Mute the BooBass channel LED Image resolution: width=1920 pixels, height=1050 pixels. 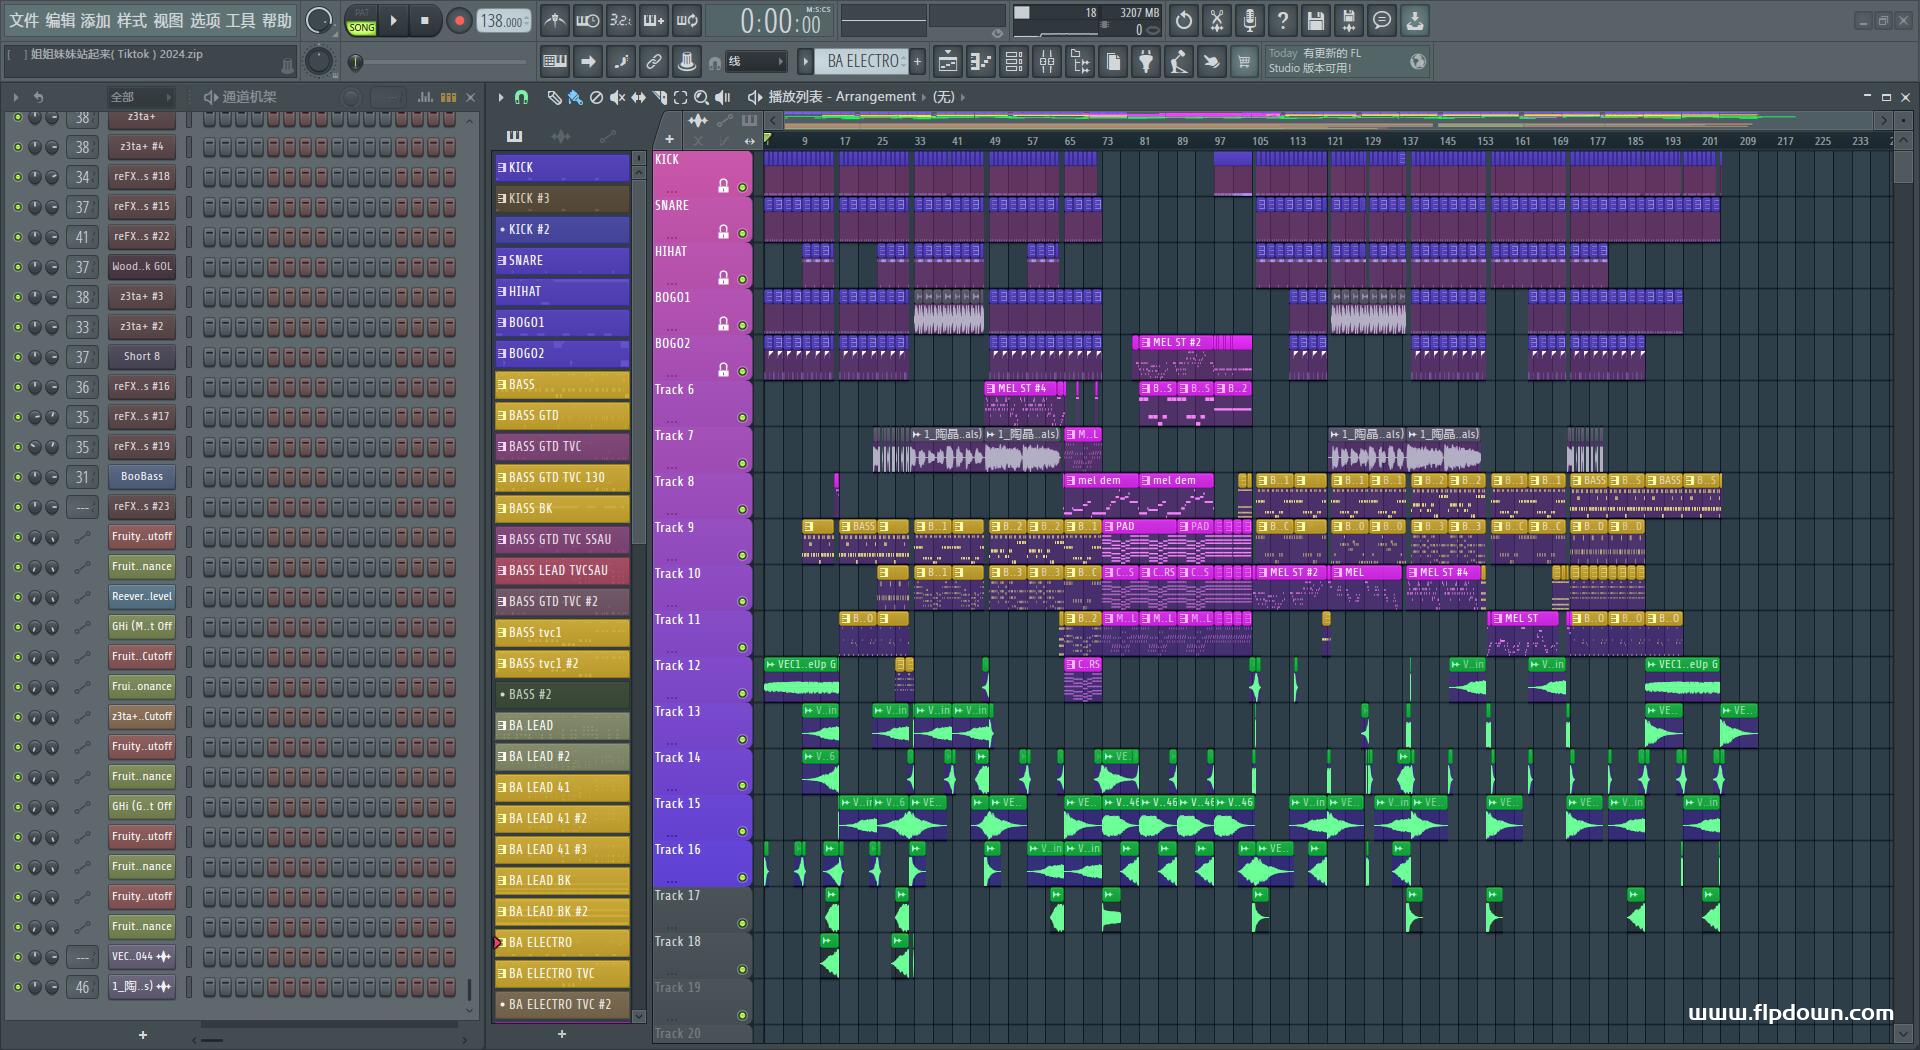[x=17, y=477]
